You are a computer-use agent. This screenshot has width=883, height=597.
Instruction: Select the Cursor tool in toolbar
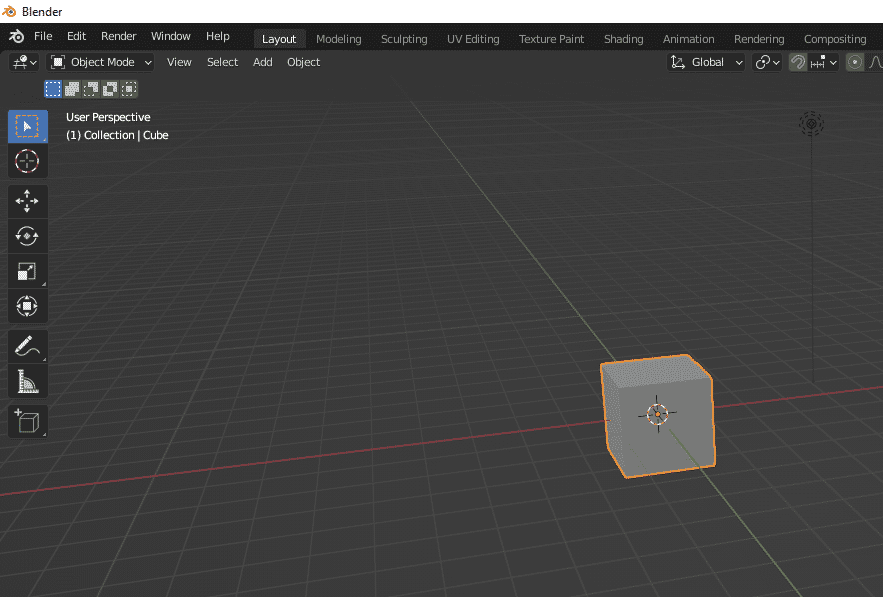pos(27,161)
